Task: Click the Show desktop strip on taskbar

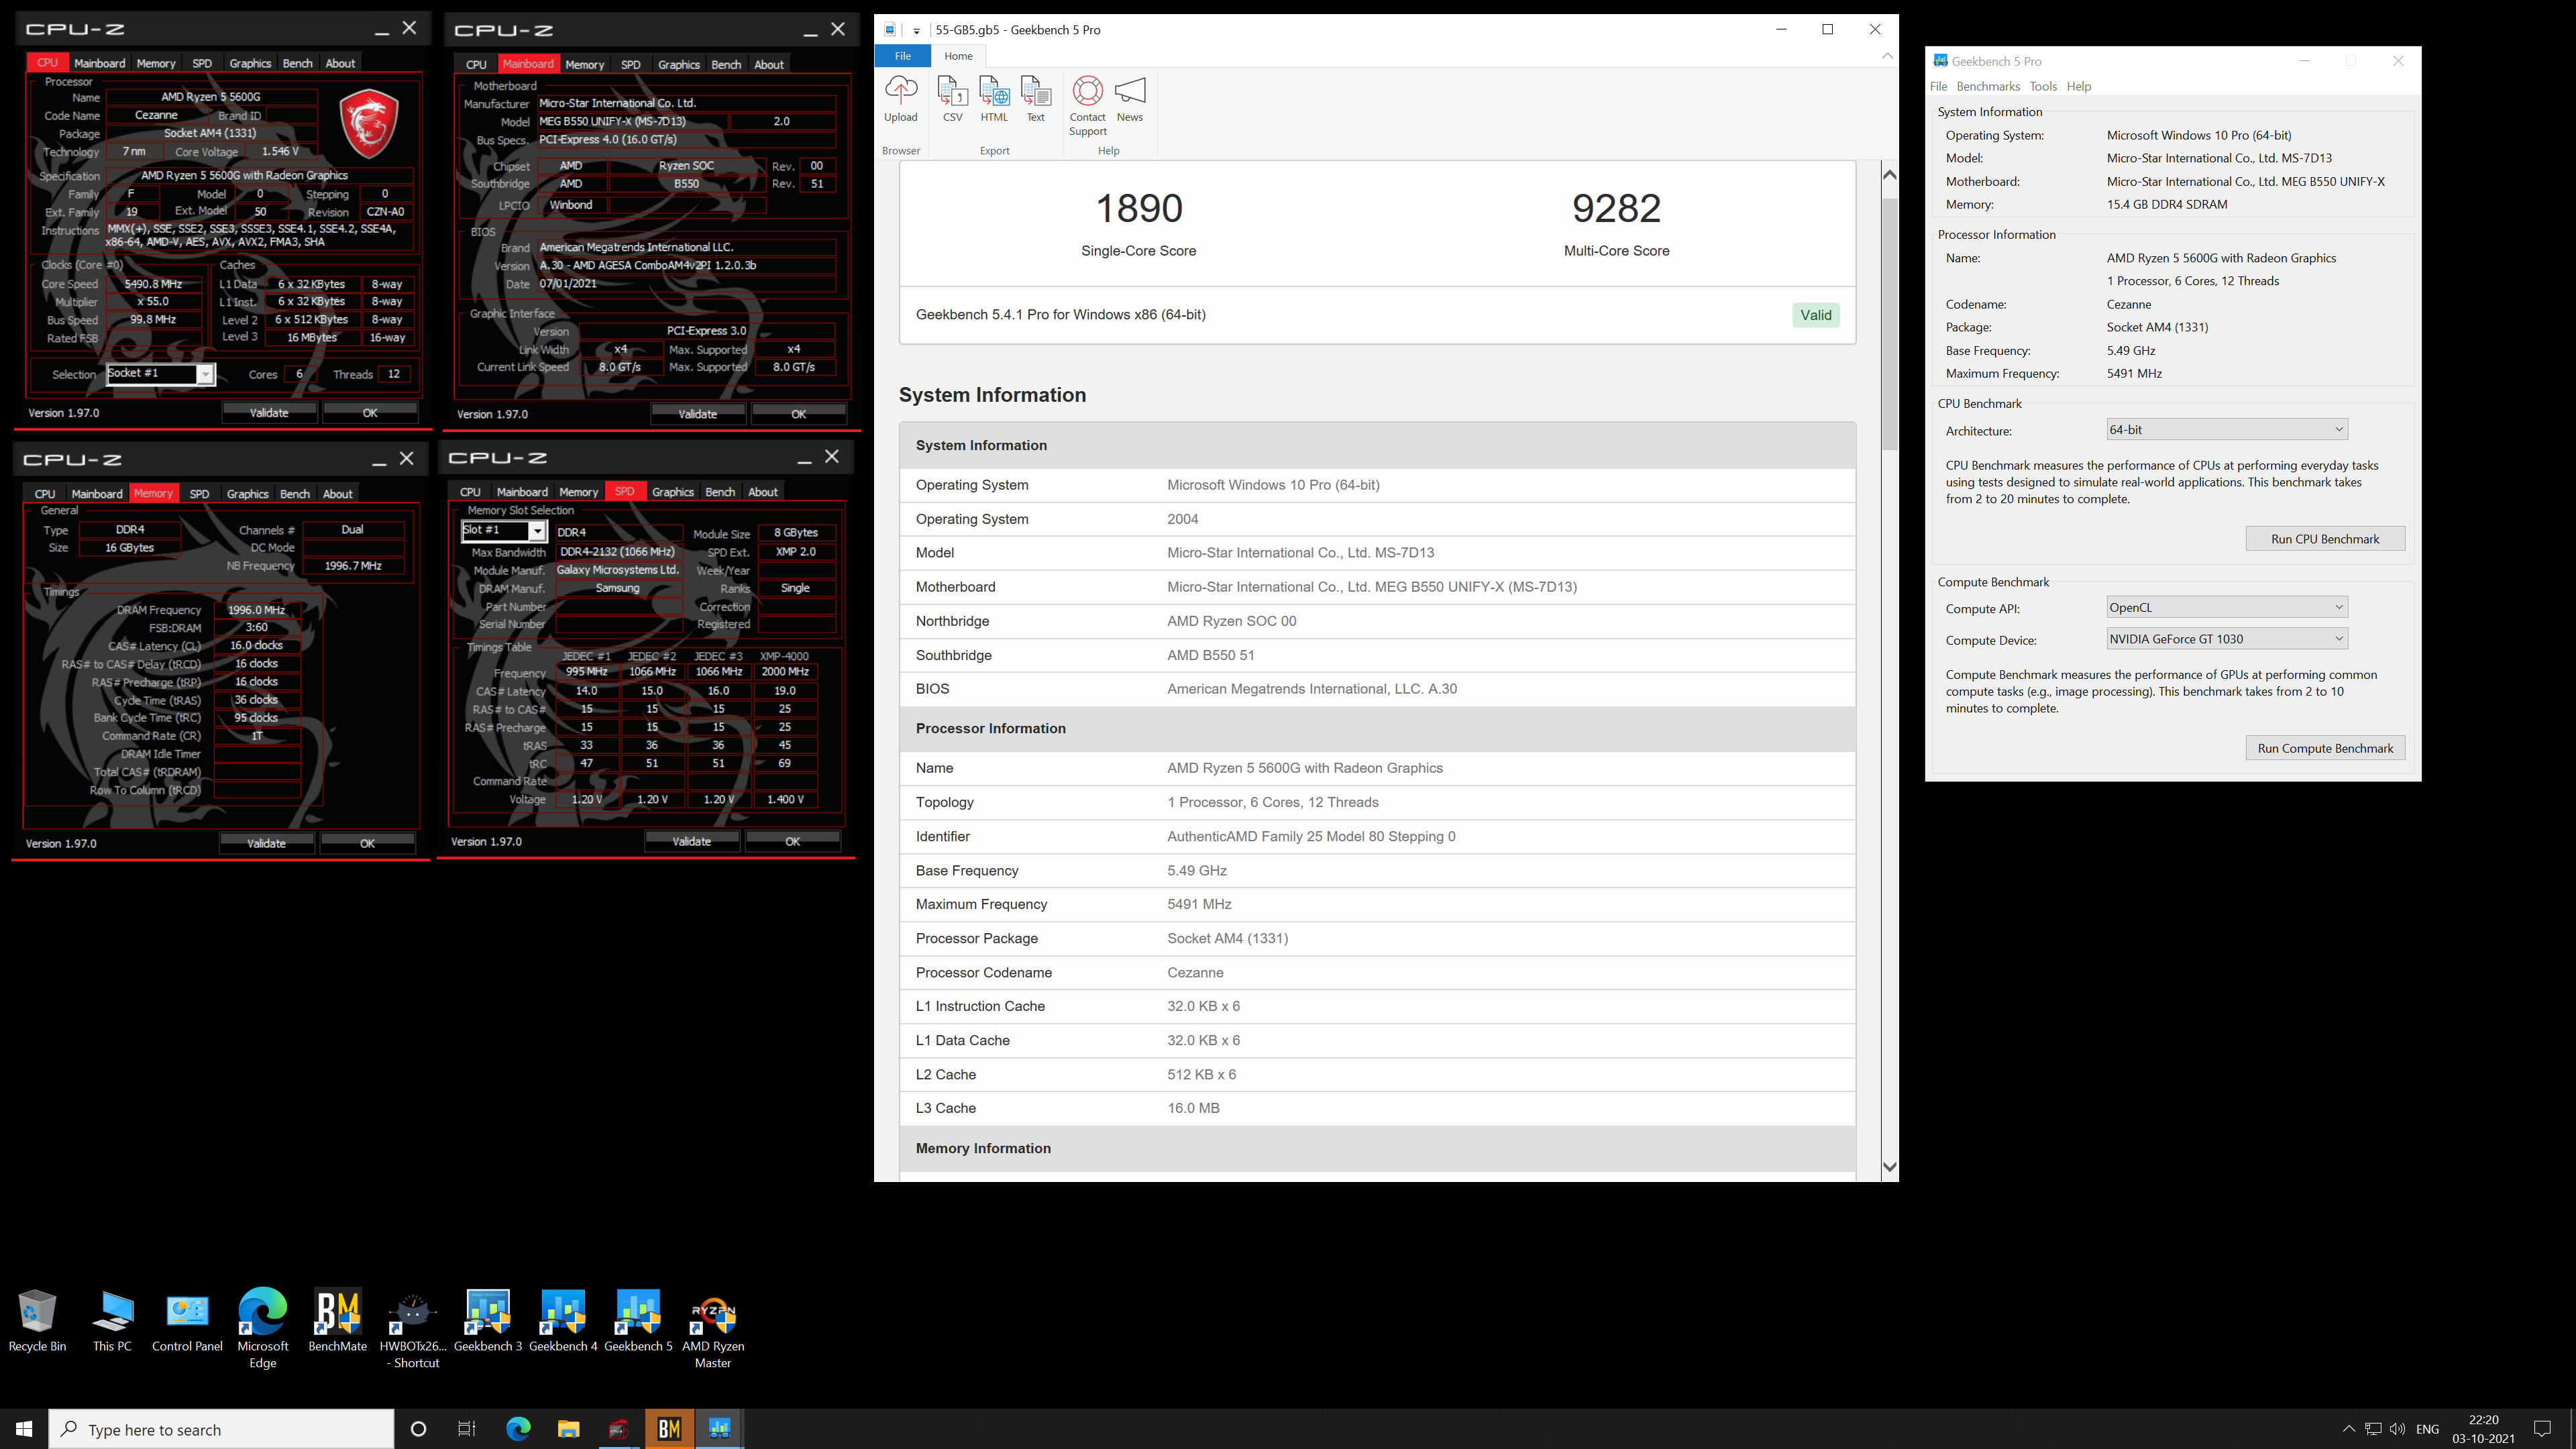Action: pos(2572,1429)
